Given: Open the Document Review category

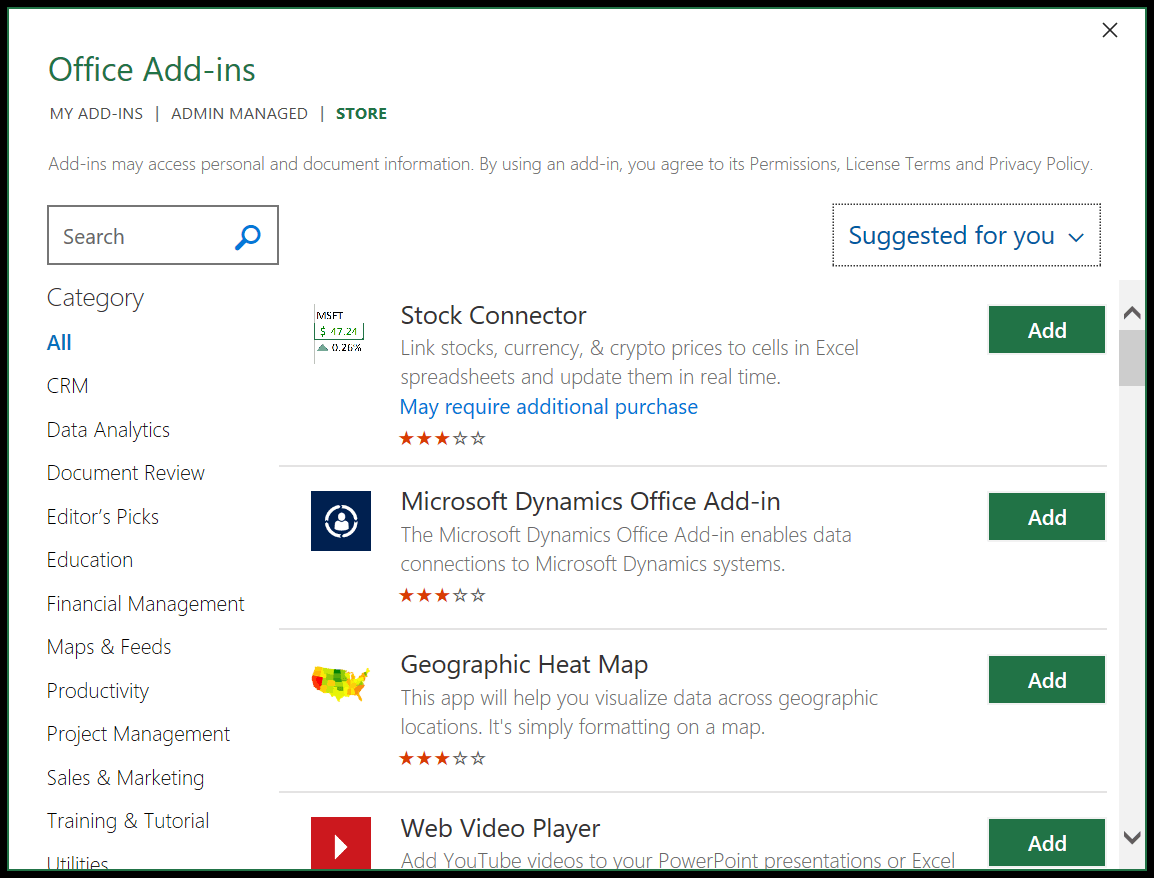Looking at the screenshot, I should point(126,472).
